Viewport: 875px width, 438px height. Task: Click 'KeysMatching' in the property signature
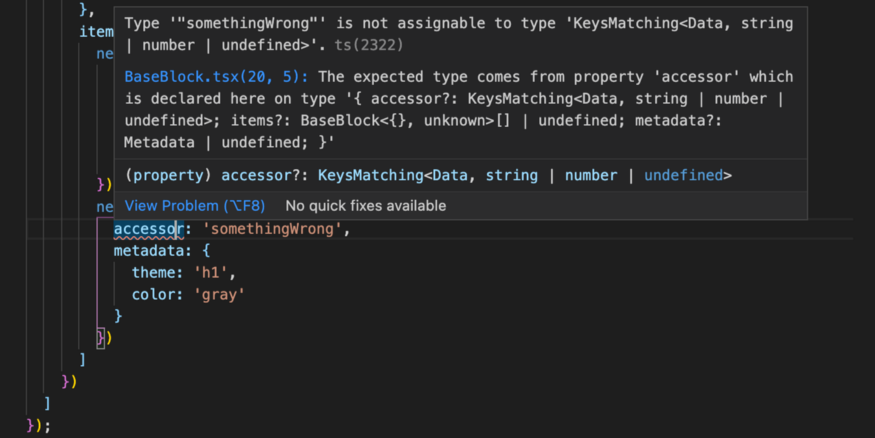[x=371, y=175]
